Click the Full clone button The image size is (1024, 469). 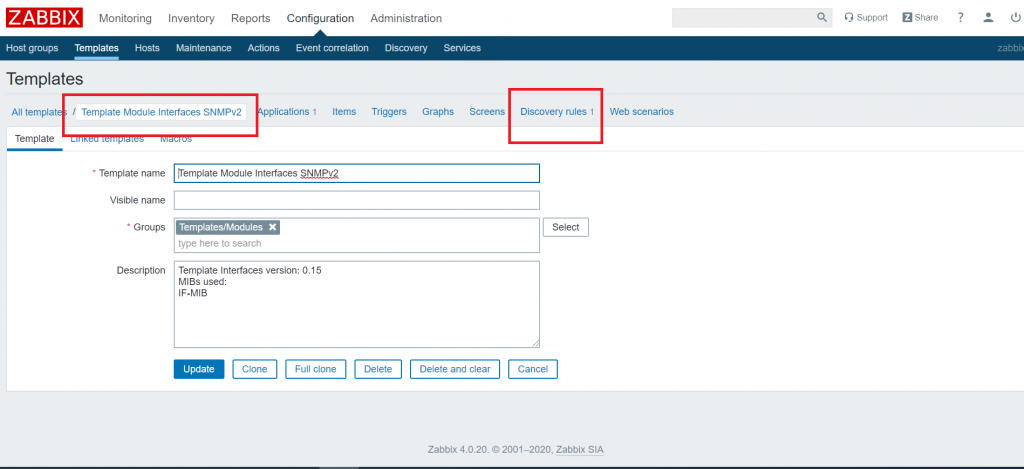(x=315, y=369)
